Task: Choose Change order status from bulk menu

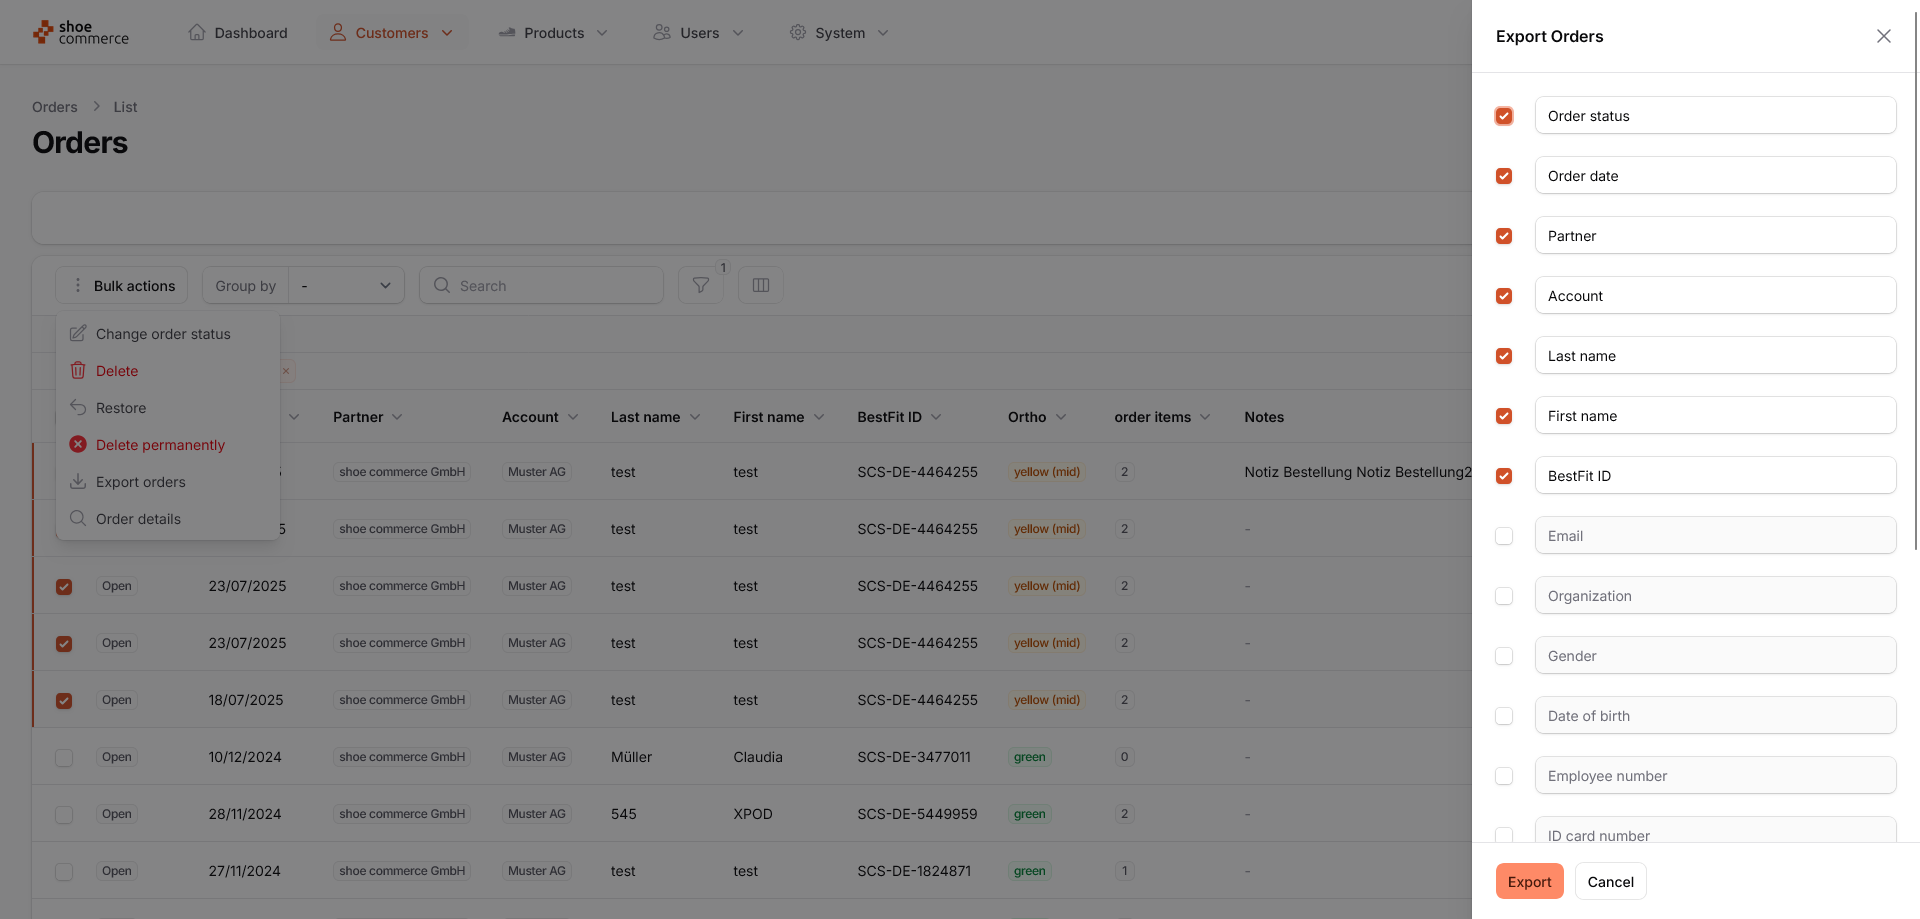Action: (x=163, y=334)
